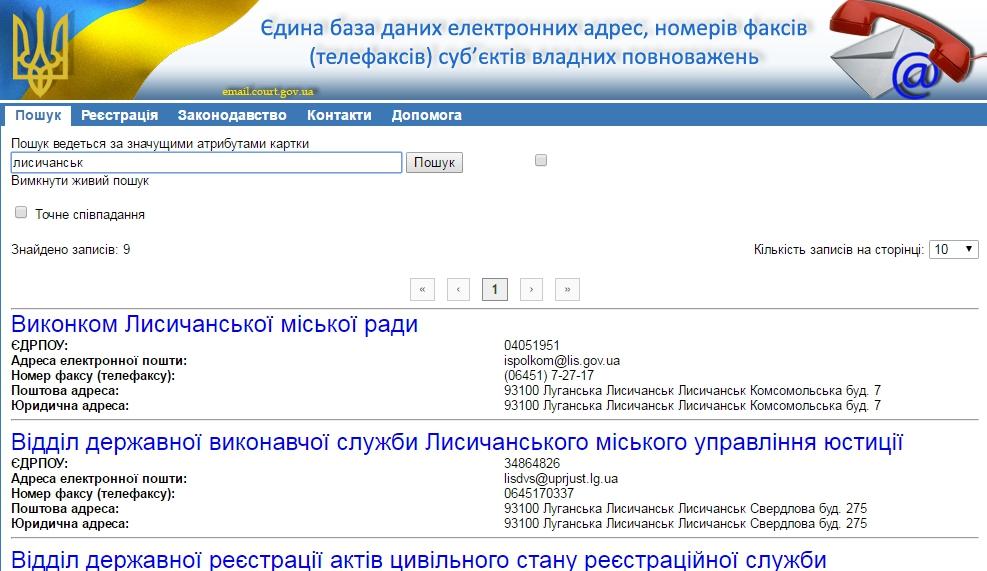This screenshot has height=571, width=987.
Task: Toggle the live search disable checkbox
Action: 541,160
